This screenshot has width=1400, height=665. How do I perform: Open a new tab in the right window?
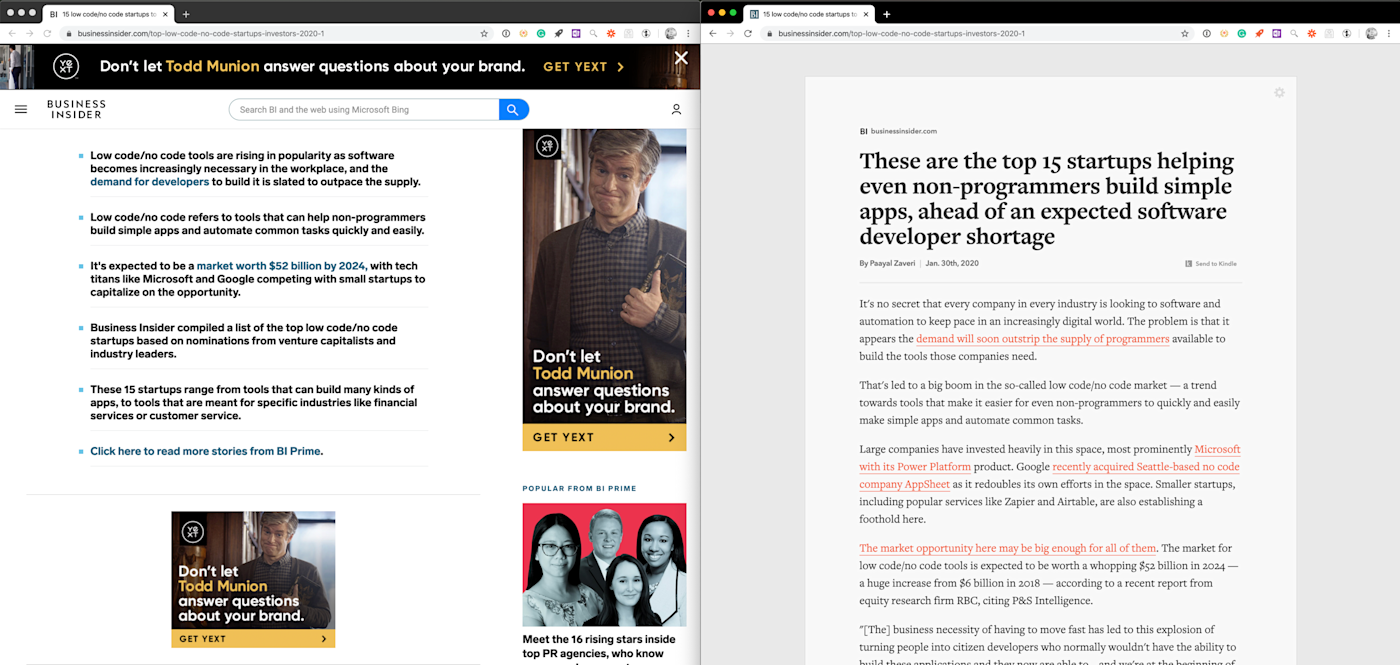click(x=886, y=14)
